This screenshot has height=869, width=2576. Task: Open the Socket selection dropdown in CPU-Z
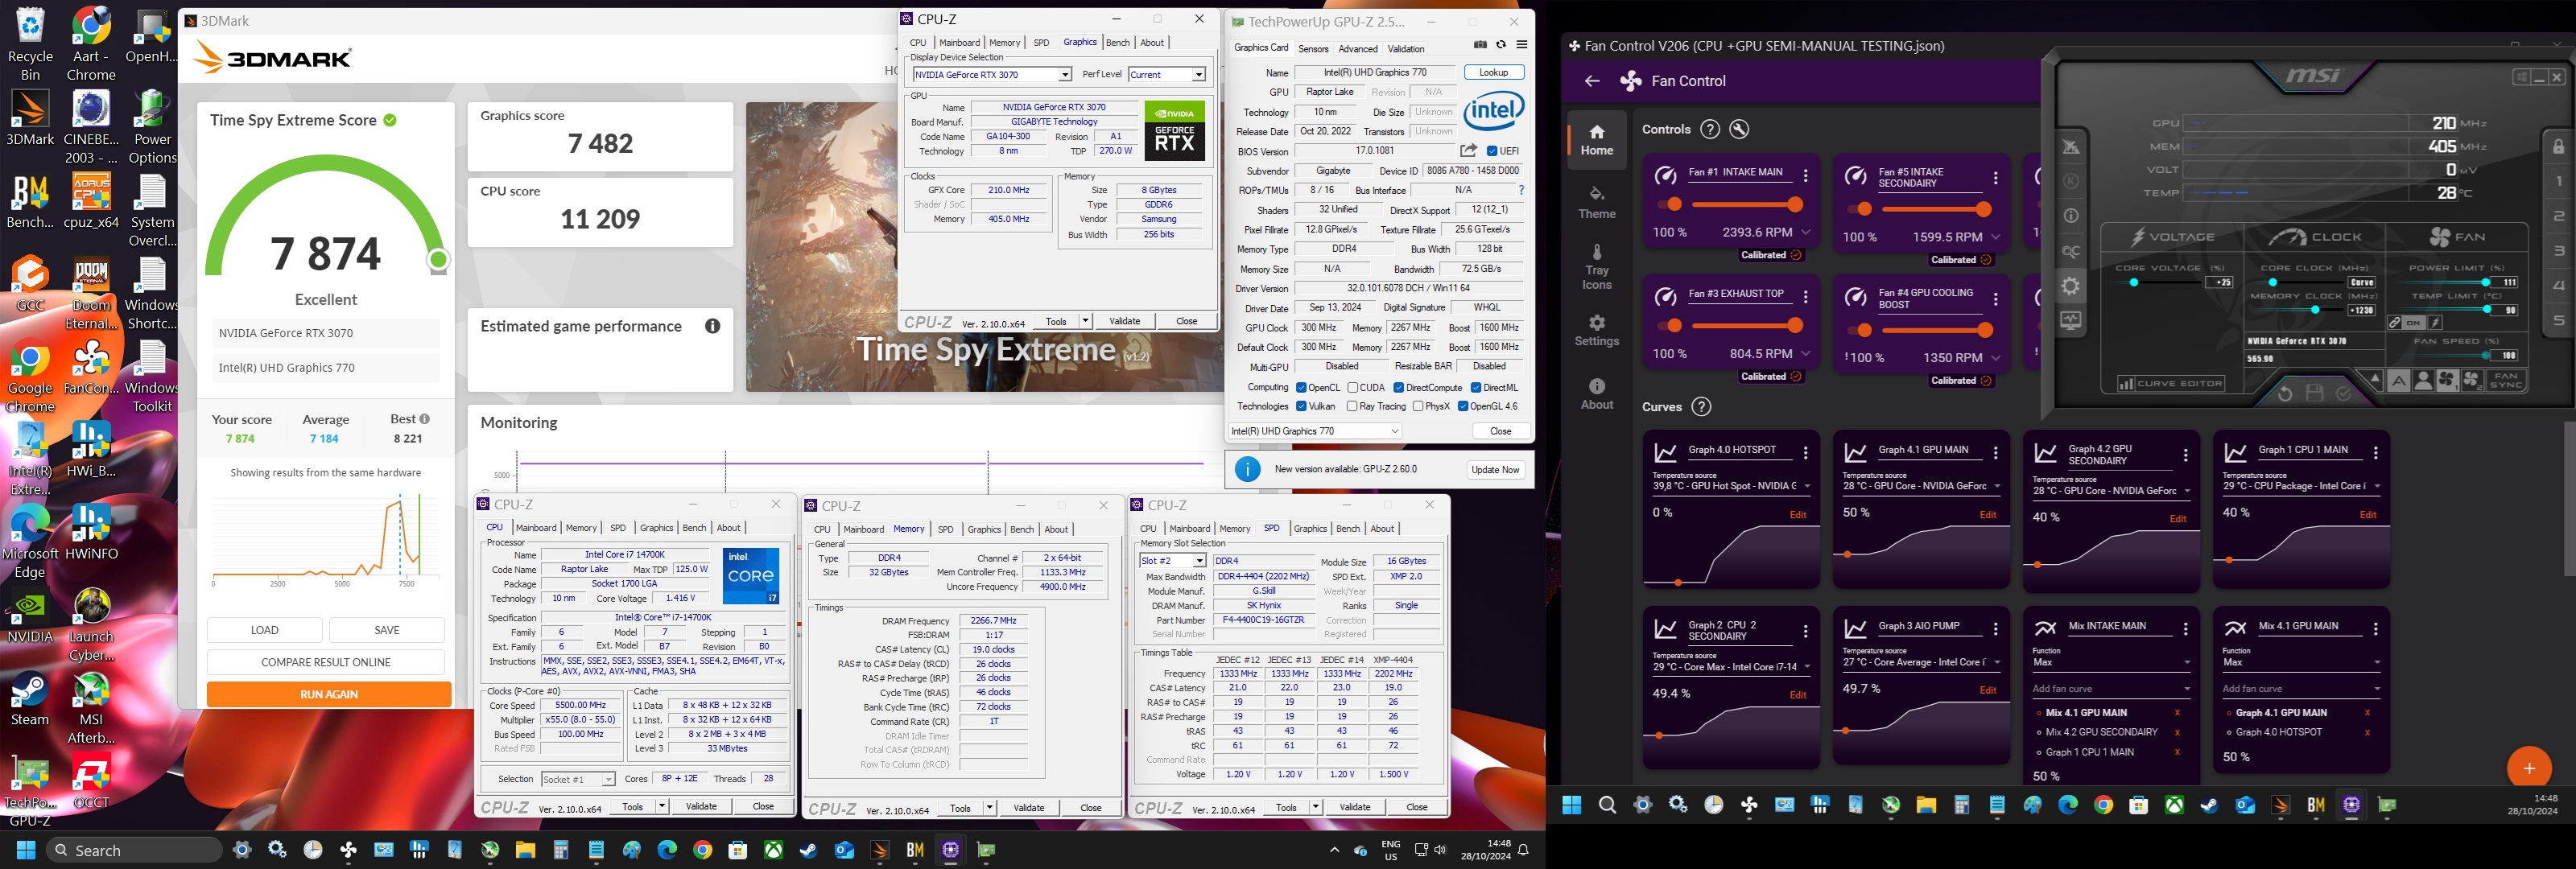point(578,779)
